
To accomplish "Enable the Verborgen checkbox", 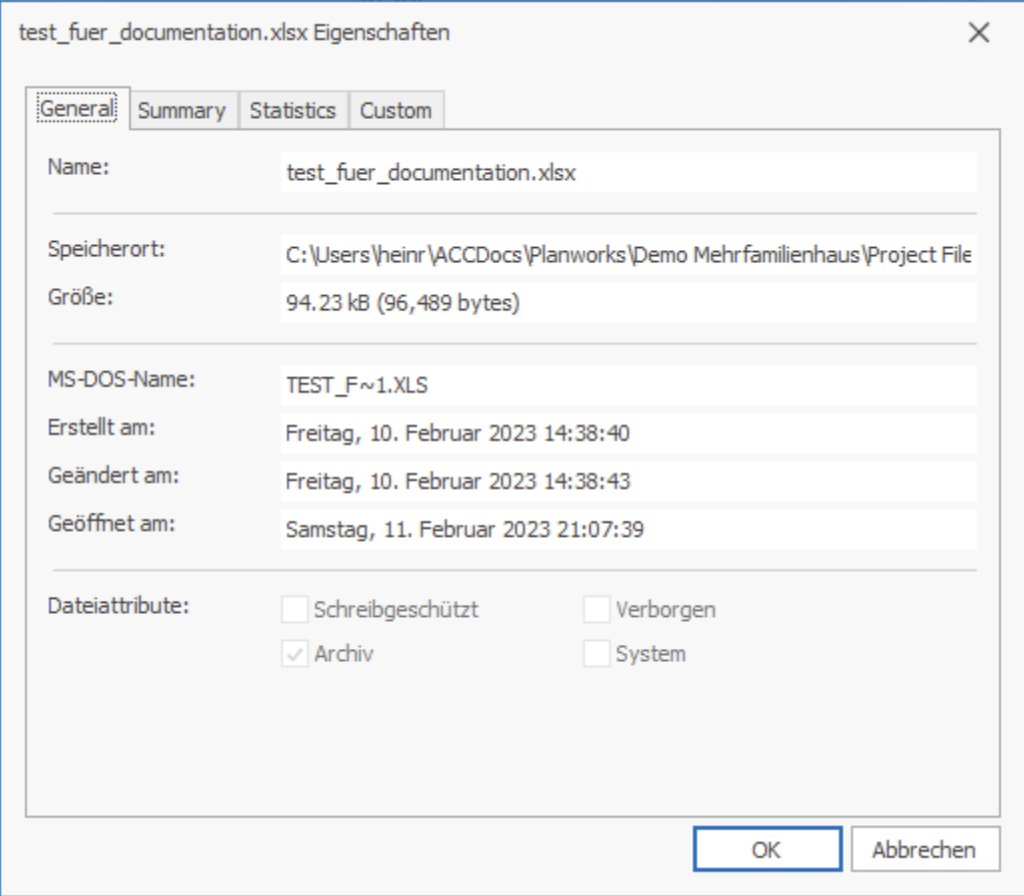I will (x=596, y=609).
